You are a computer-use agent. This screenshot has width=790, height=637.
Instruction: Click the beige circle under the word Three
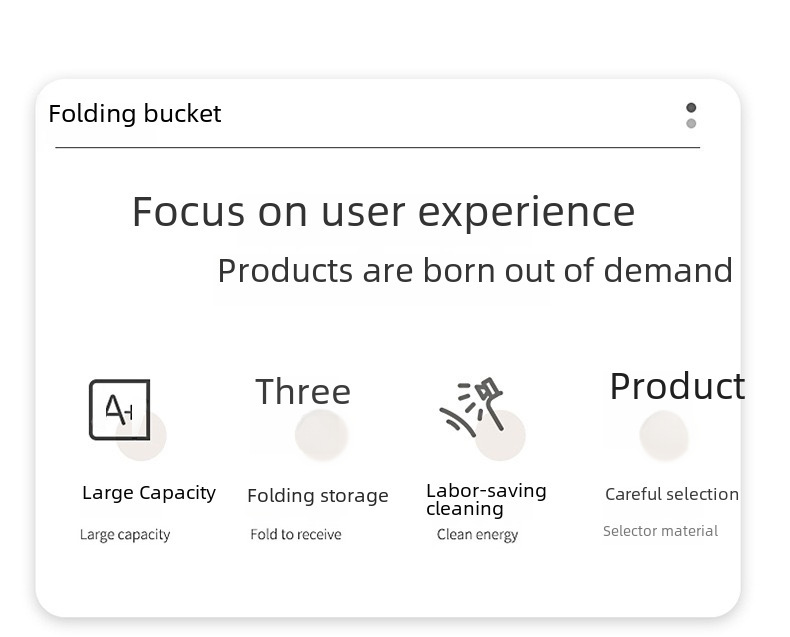coord(321,435)
